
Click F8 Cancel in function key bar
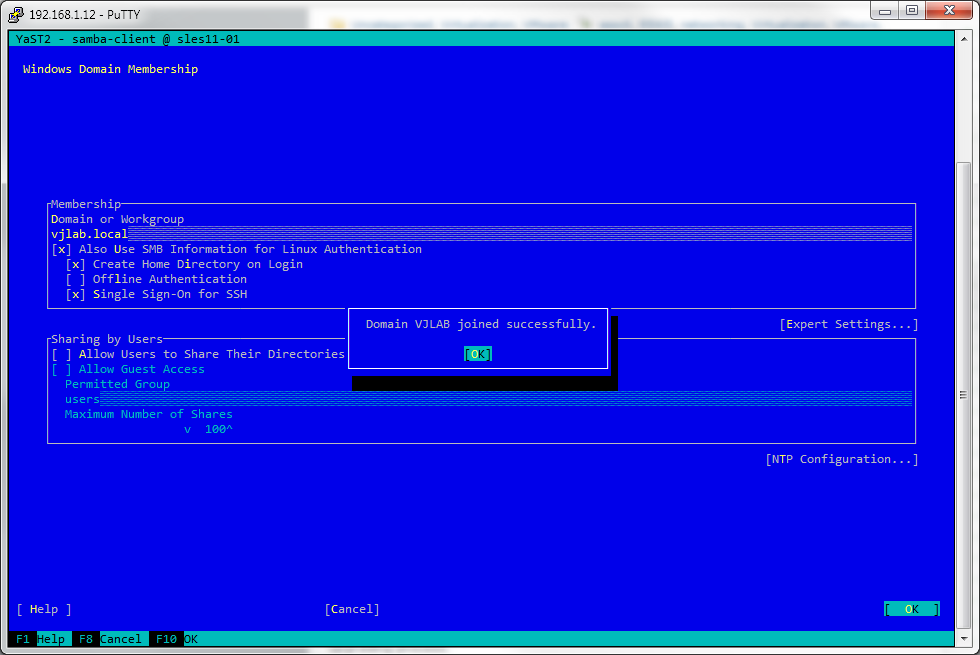tap(108, 639)
